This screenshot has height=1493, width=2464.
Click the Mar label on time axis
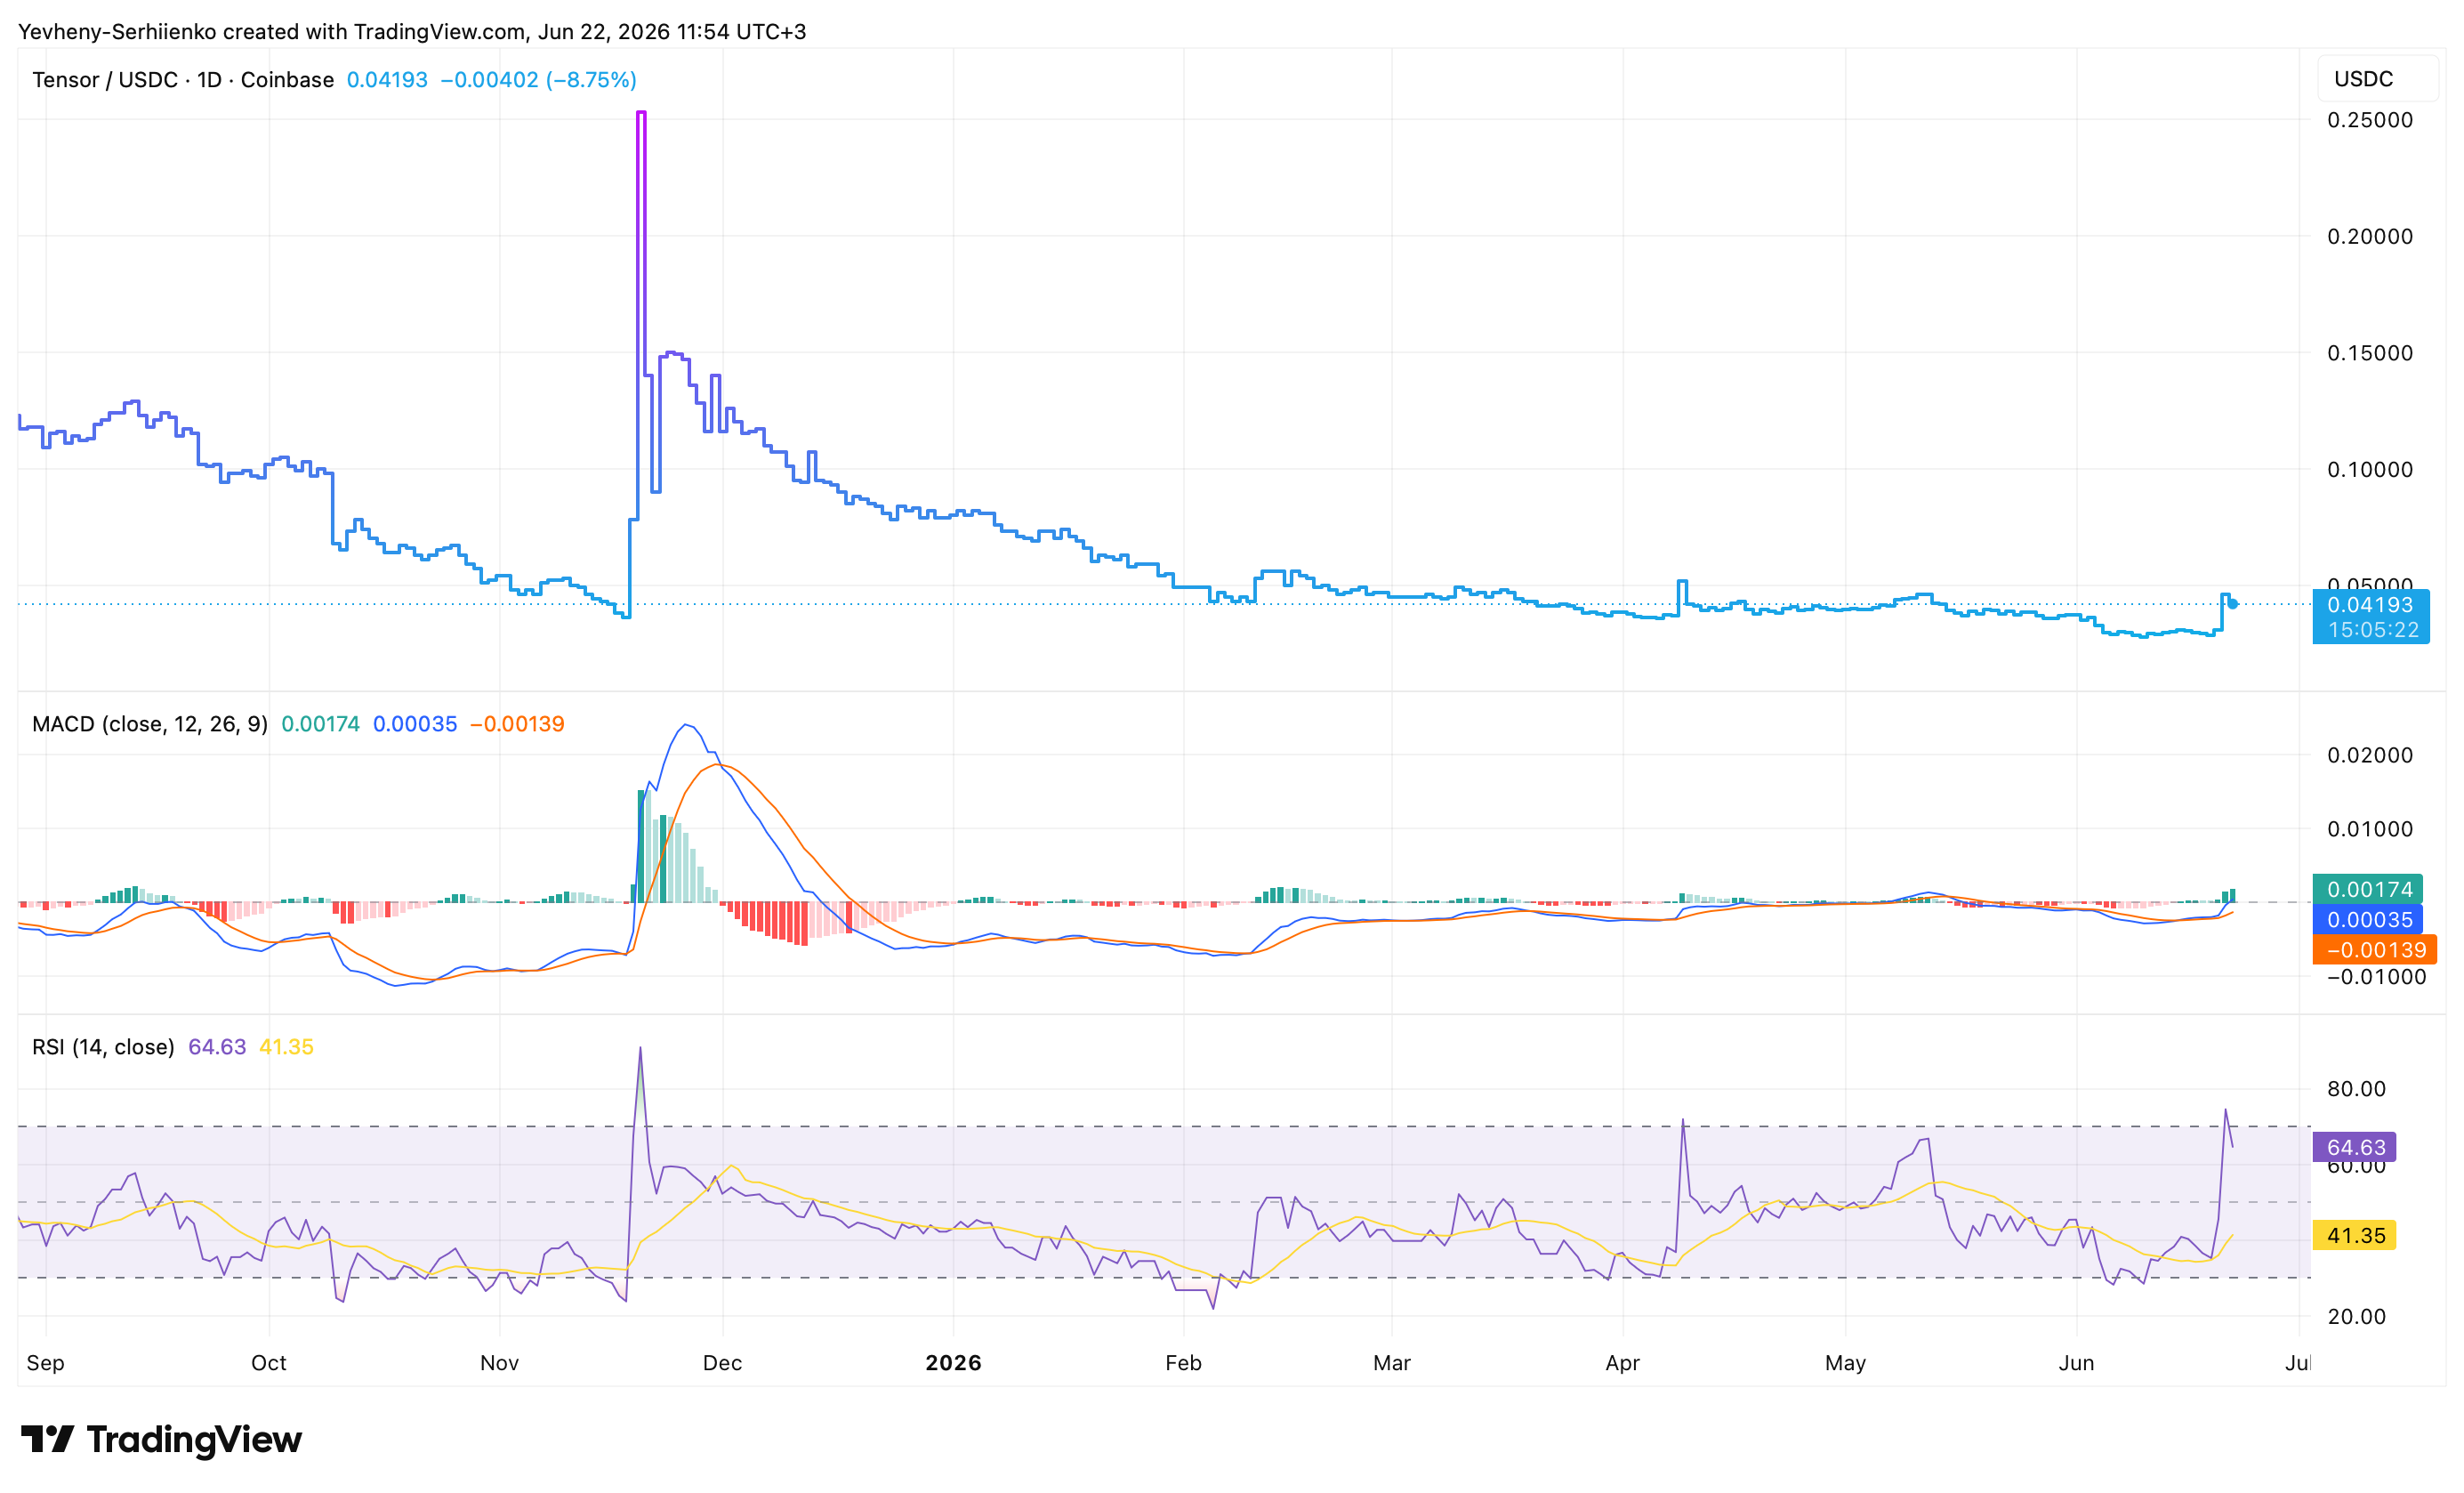pyautogui.click(x=1391, y=1362)
